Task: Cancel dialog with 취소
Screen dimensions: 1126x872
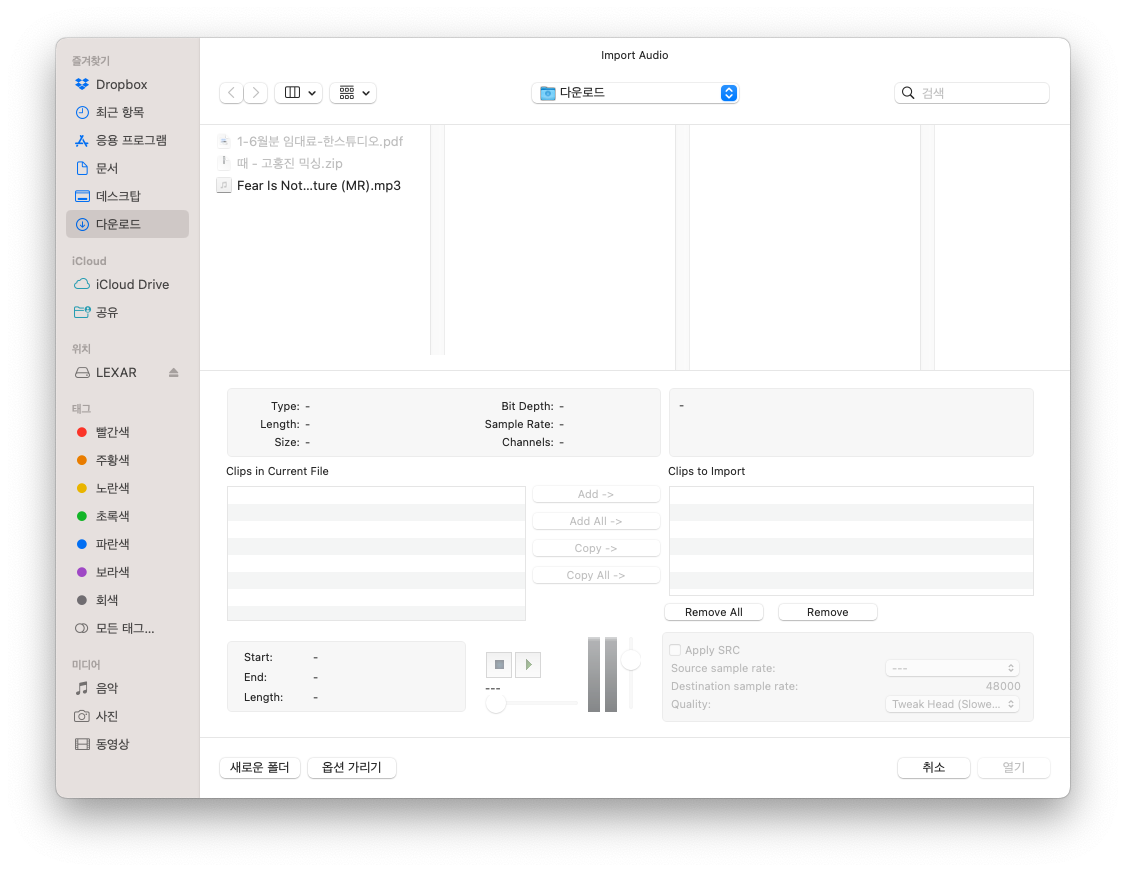Action: pos(934,769)
